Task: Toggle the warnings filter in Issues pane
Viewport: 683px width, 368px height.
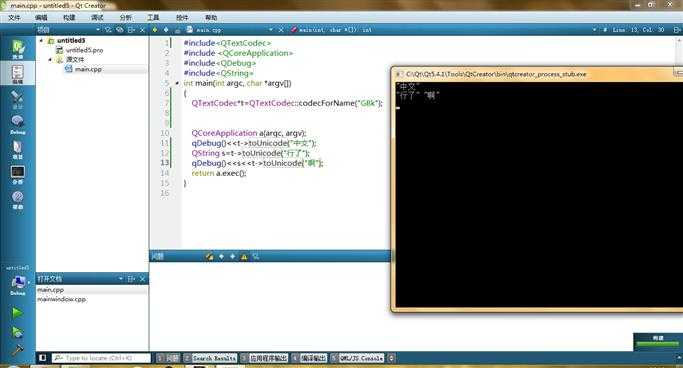Action: click(244, 257)
